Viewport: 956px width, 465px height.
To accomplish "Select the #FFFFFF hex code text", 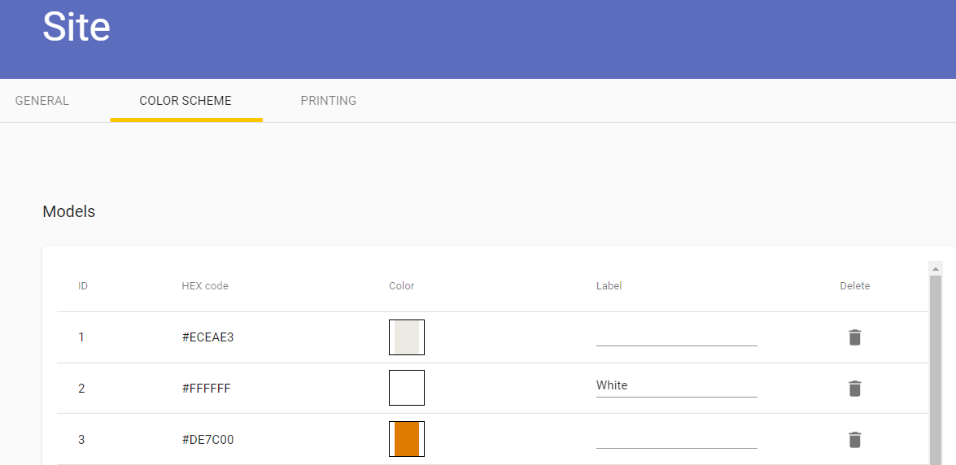I will 206,388.
